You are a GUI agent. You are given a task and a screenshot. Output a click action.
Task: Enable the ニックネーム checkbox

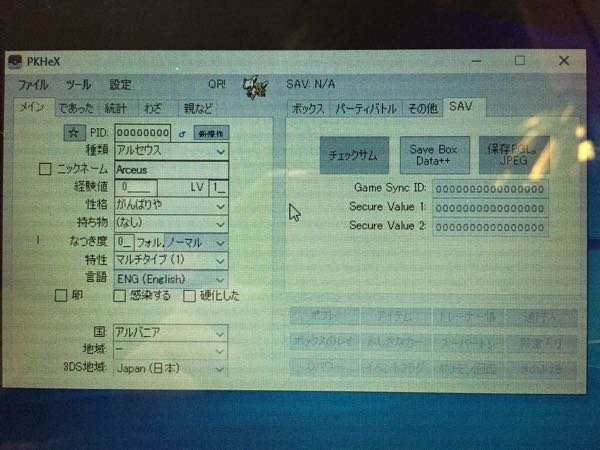44,169
